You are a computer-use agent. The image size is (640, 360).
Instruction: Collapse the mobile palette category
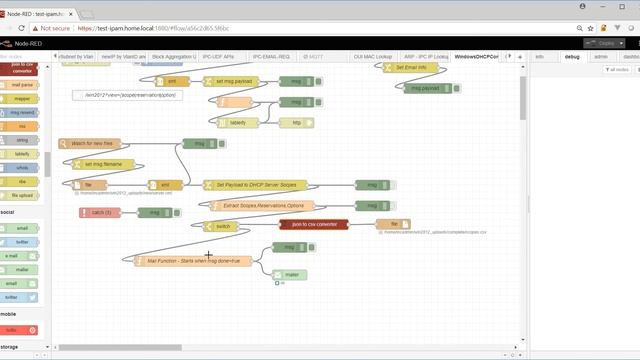click(x=8, y=314)
